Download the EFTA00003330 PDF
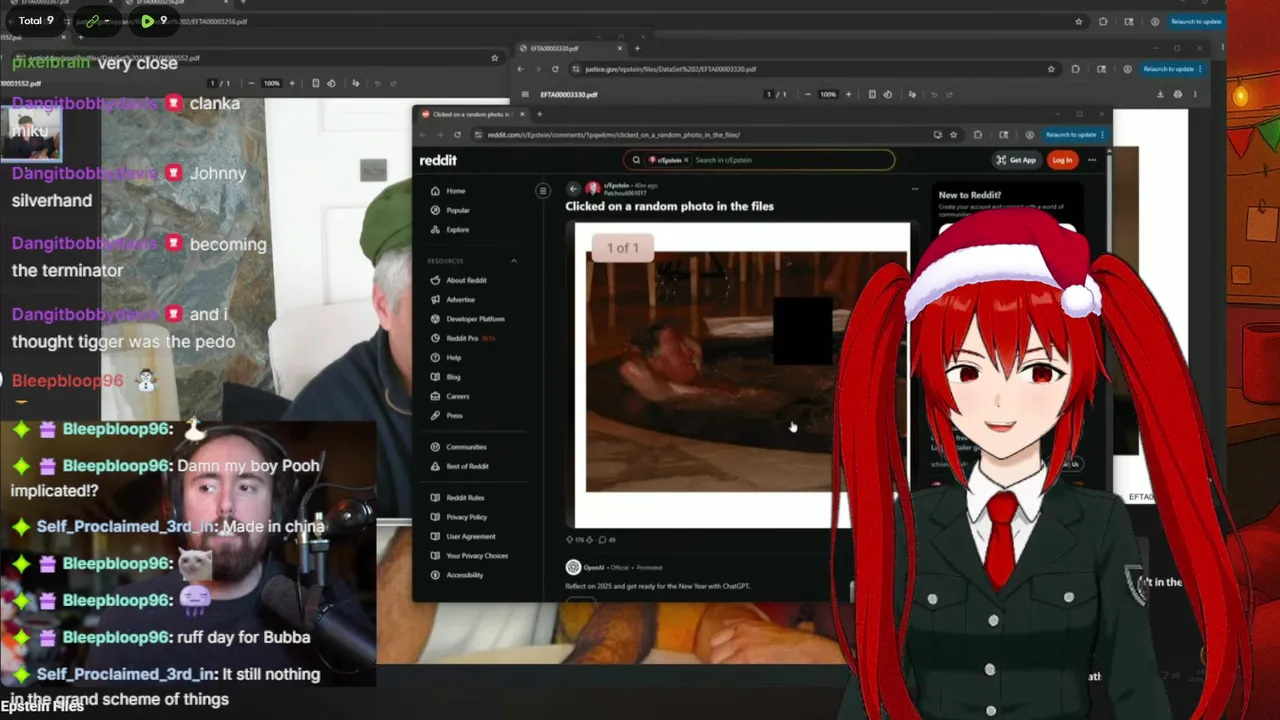This screenshot has width=1280, height=720. 1160,95
